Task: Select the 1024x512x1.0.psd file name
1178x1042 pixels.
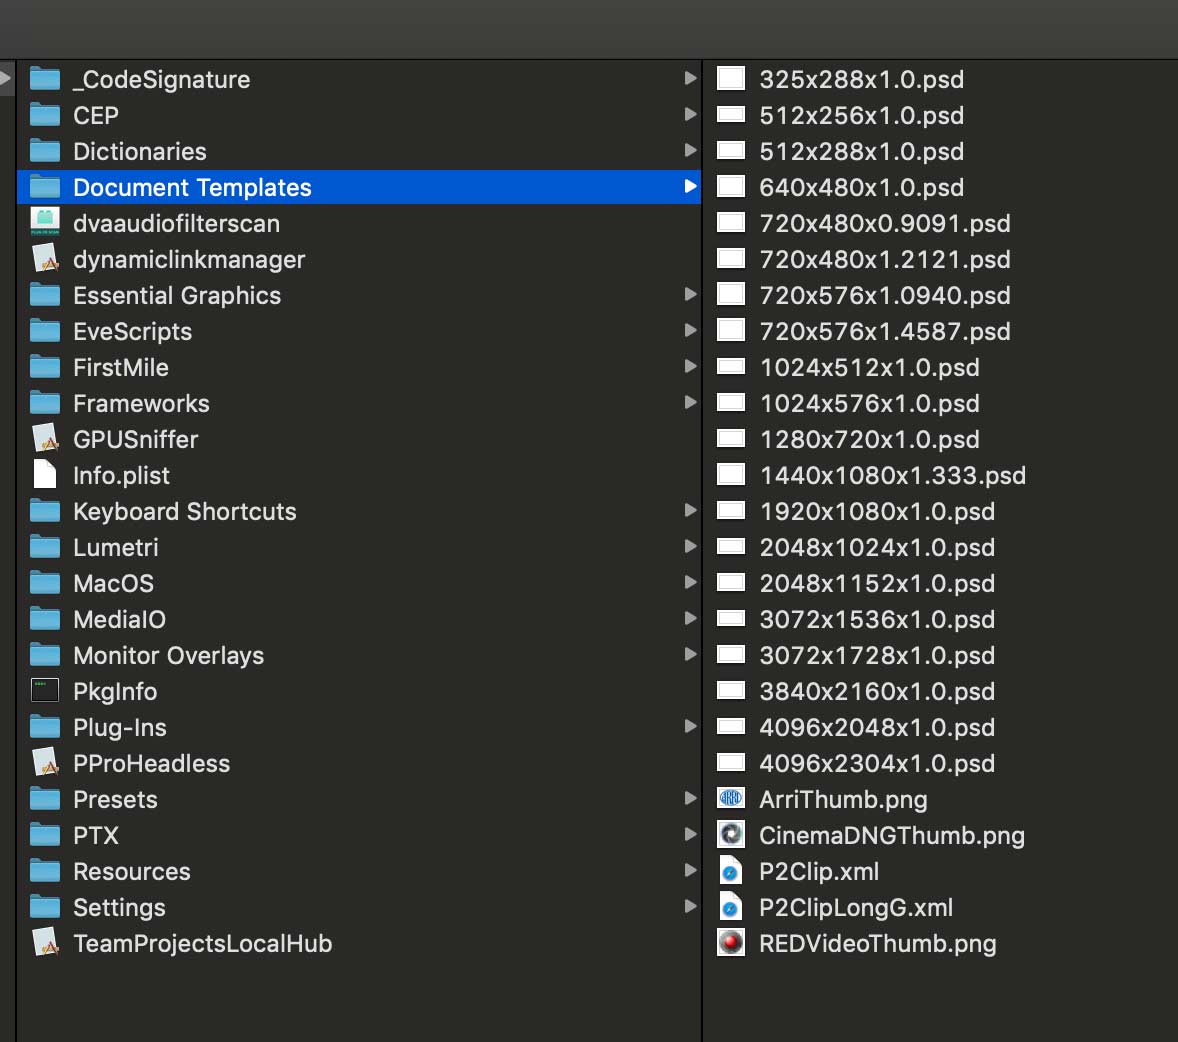Action: tap(870, 368)
